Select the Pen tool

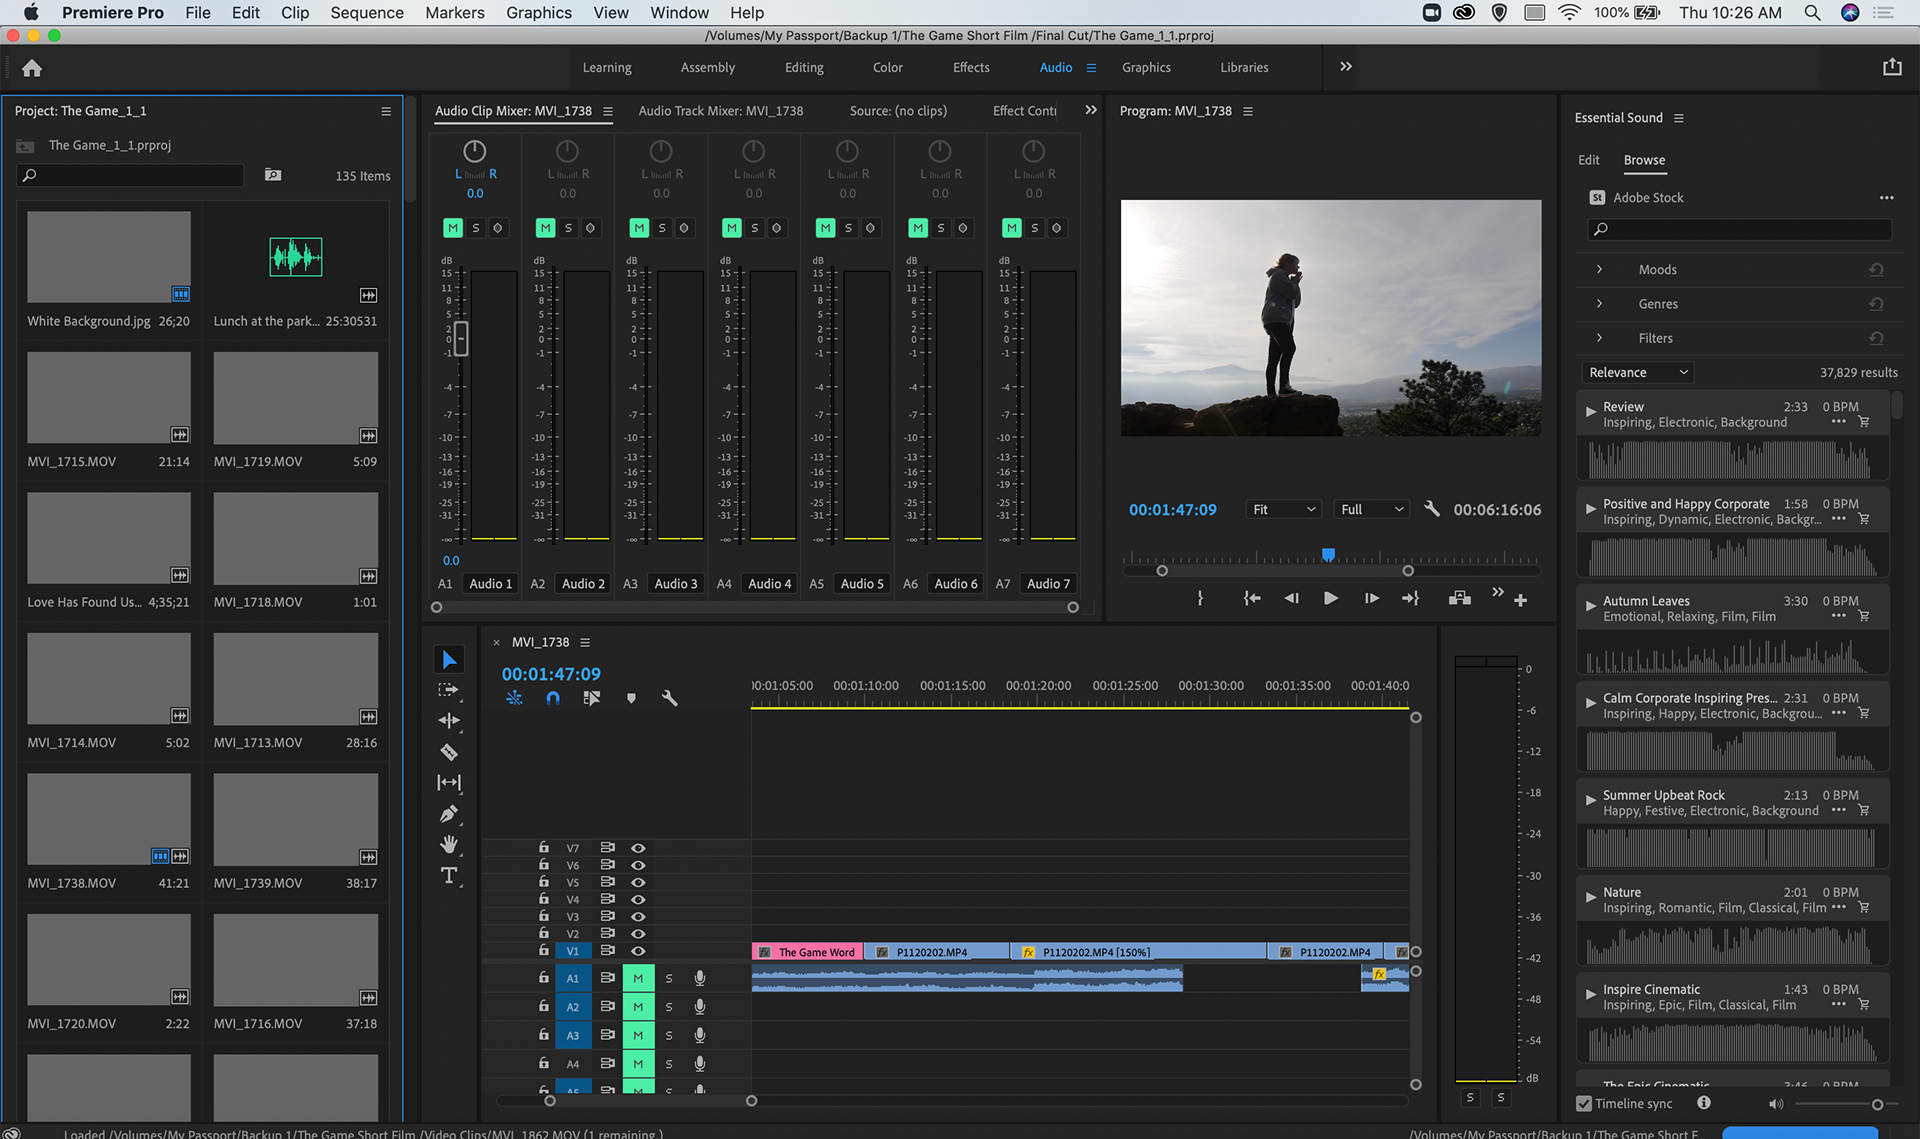click(449, 814)
